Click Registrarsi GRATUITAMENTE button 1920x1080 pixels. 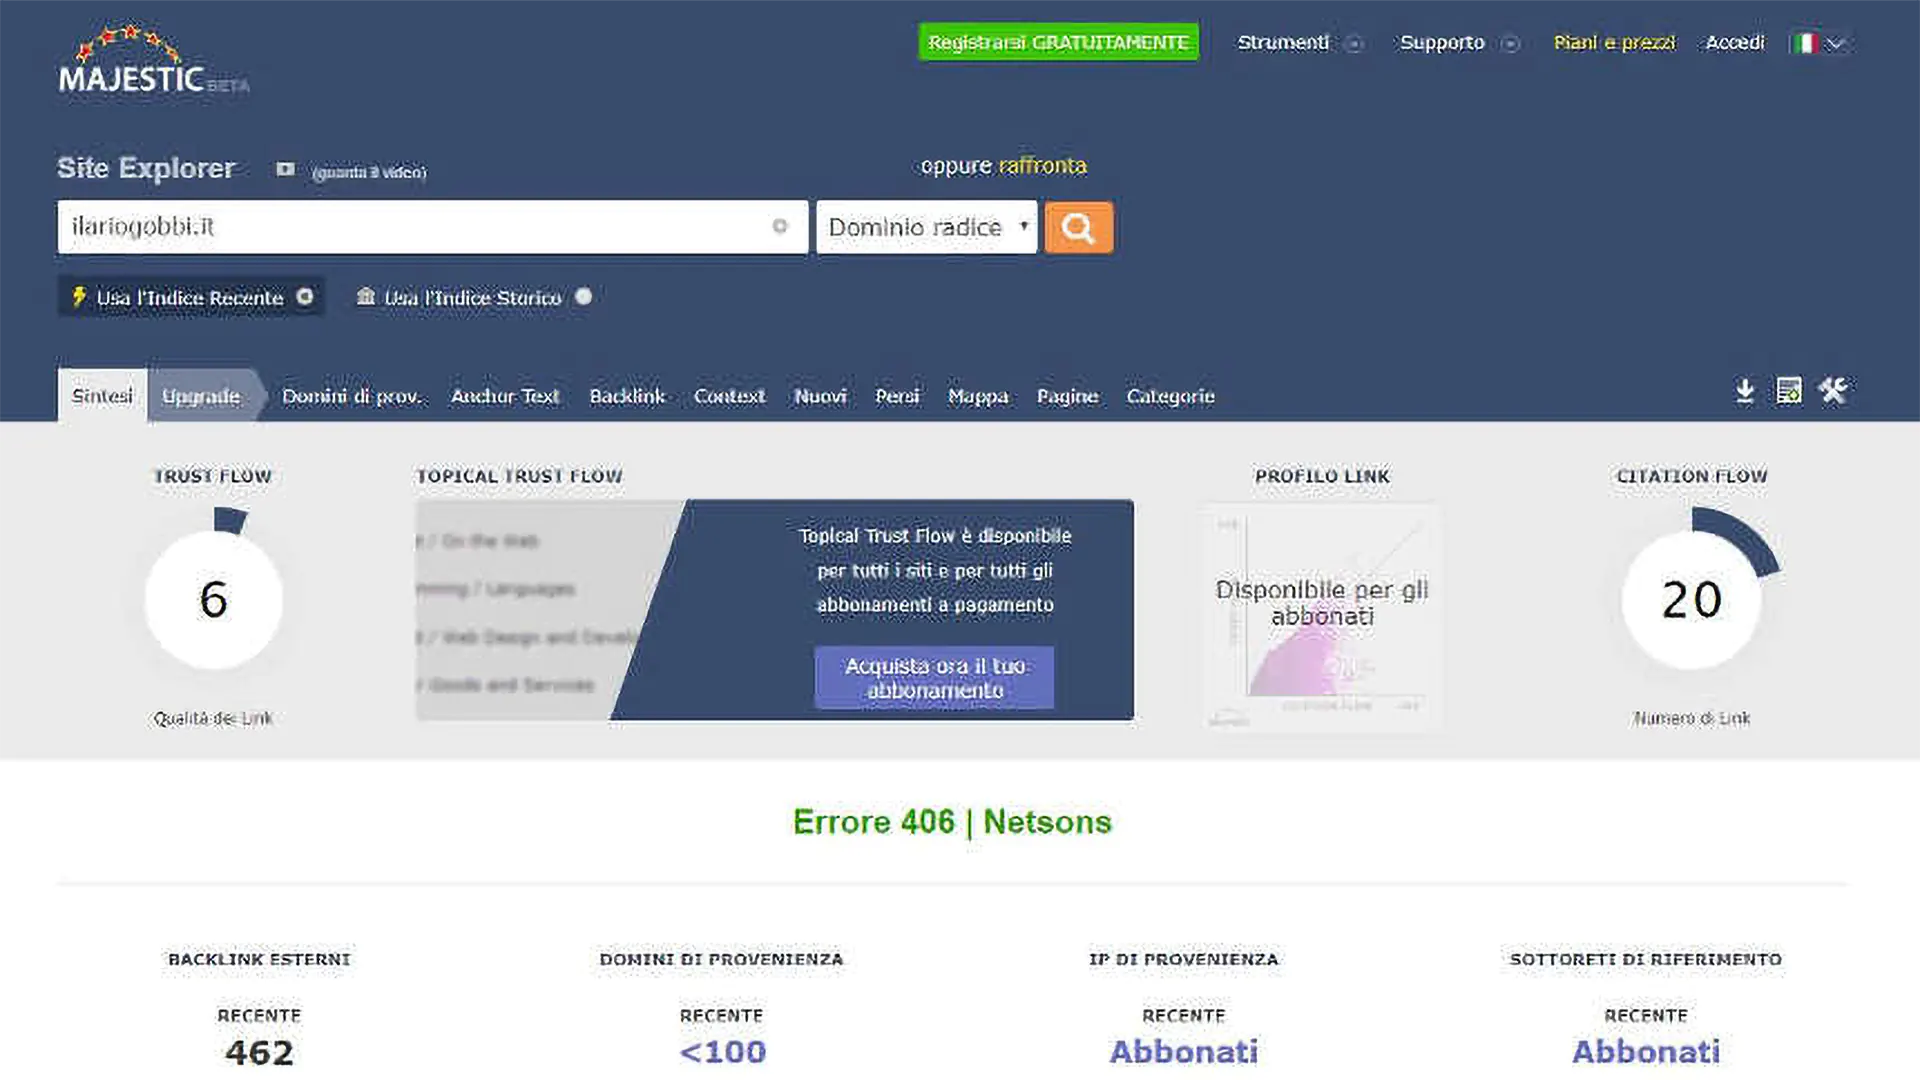(1058, 43)
